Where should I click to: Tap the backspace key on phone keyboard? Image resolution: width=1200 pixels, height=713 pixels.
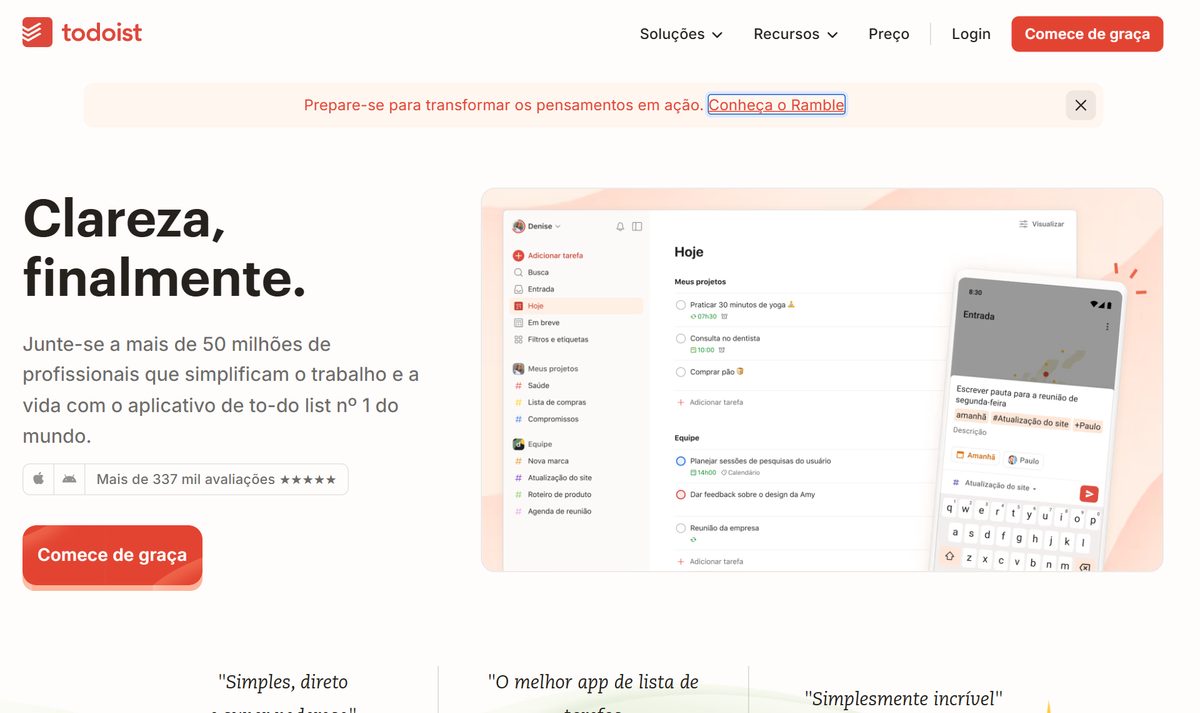[x=1084, y=567]
